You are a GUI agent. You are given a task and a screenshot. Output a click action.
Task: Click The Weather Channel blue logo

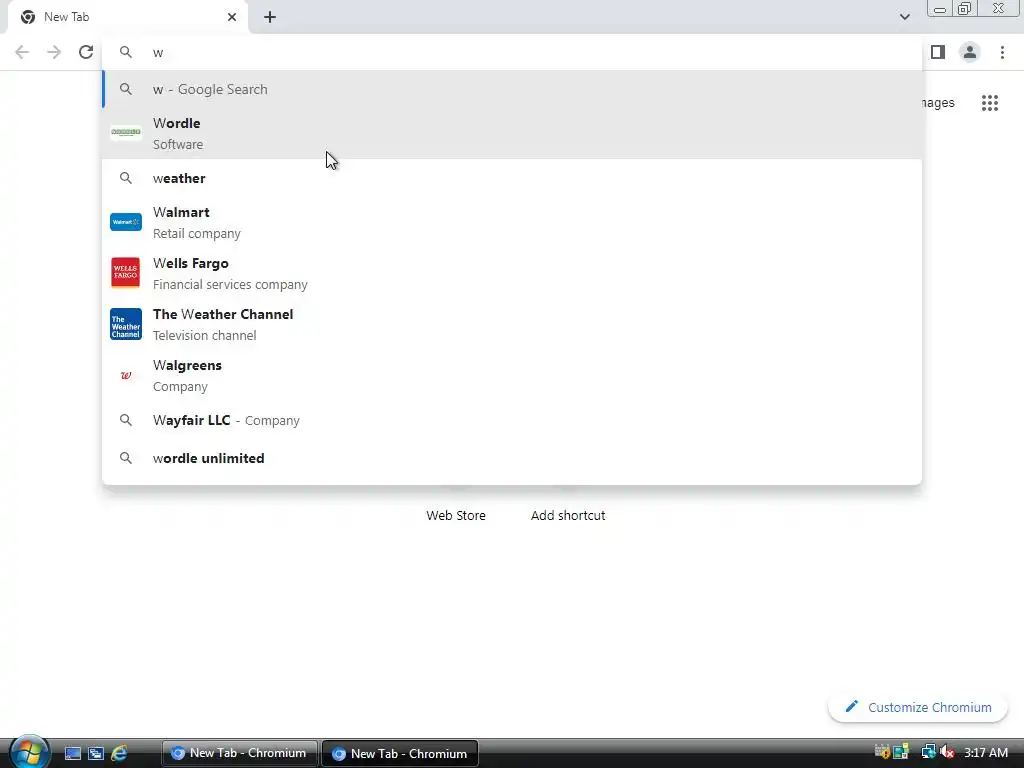(x=125, y=324)
